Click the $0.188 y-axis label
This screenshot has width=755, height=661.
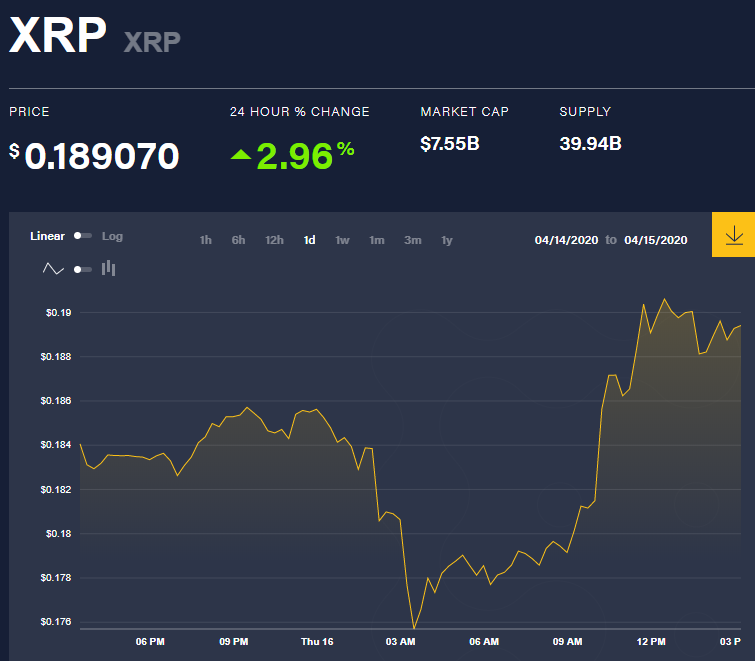56,357
